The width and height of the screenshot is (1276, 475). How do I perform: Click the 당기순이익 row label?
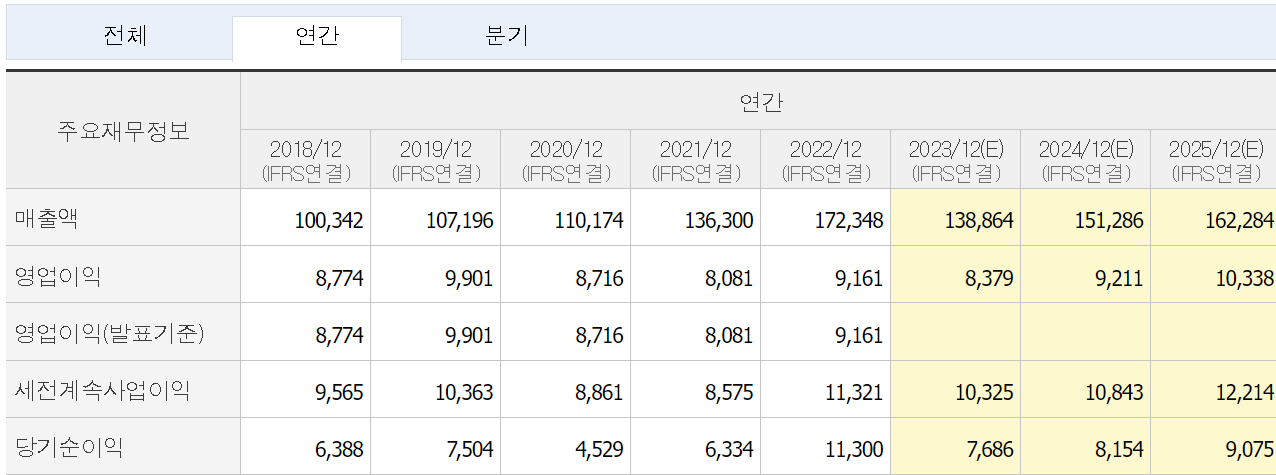pos(69,448)
